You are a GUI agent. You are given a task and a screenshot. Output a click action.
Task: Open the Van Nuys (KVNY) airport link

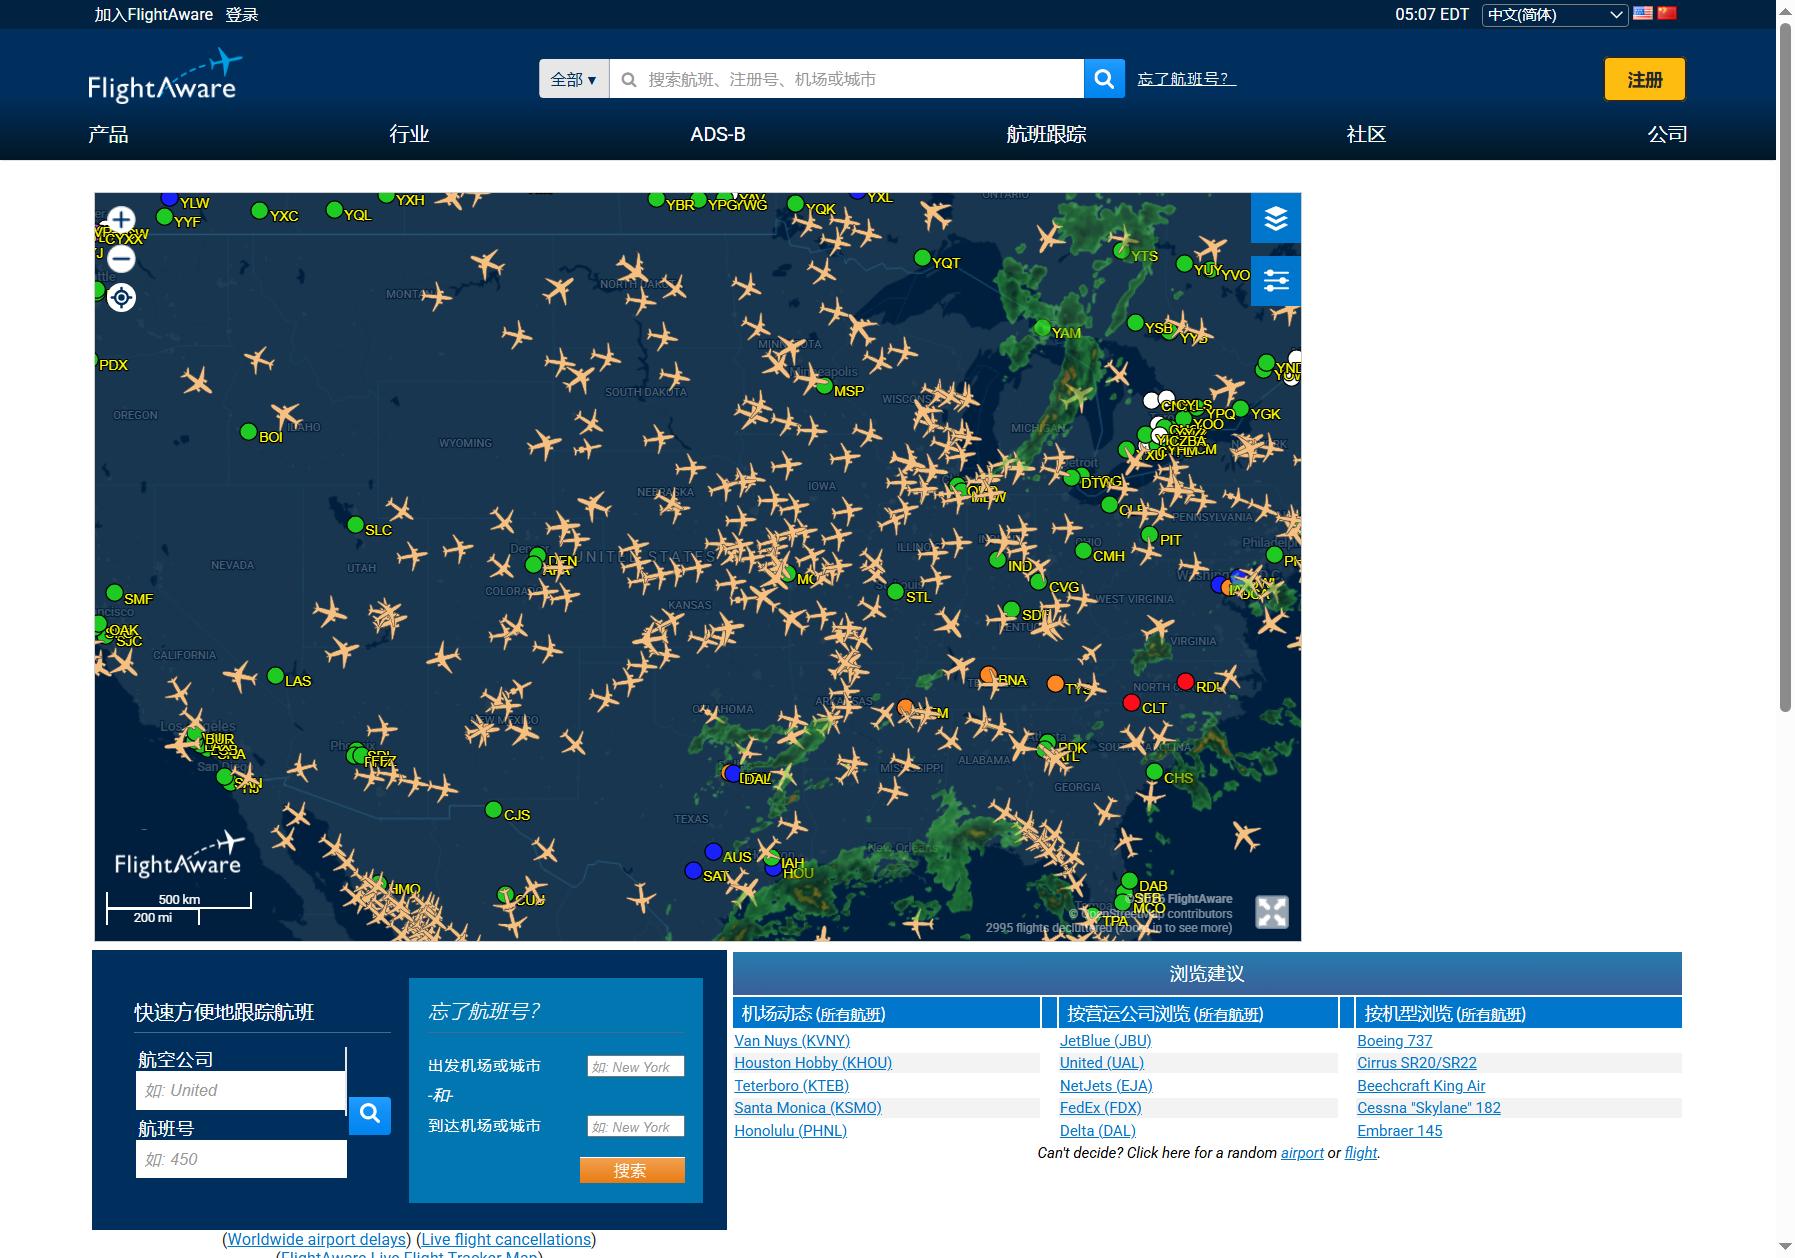click(x=792, y=1041)
